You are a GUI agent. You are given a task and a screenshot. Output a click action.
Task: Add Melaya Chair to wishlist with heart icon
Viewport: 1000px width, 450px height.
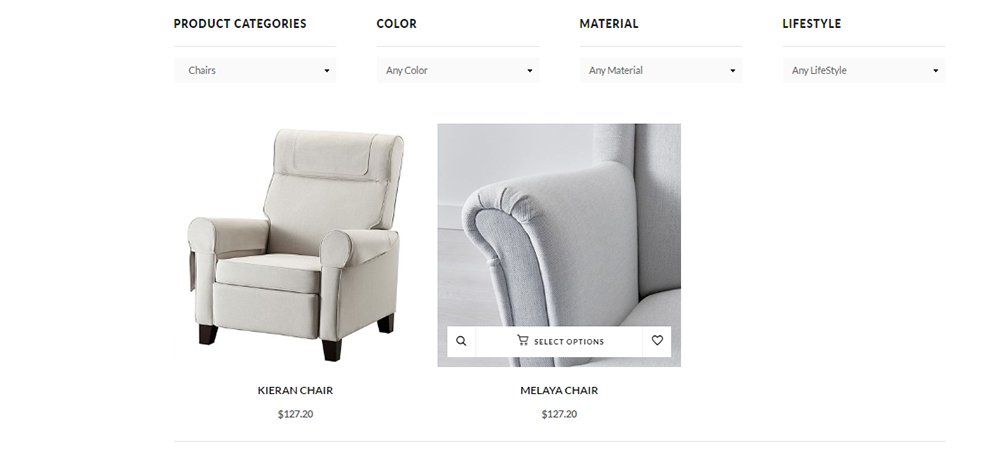click(657, 341)
